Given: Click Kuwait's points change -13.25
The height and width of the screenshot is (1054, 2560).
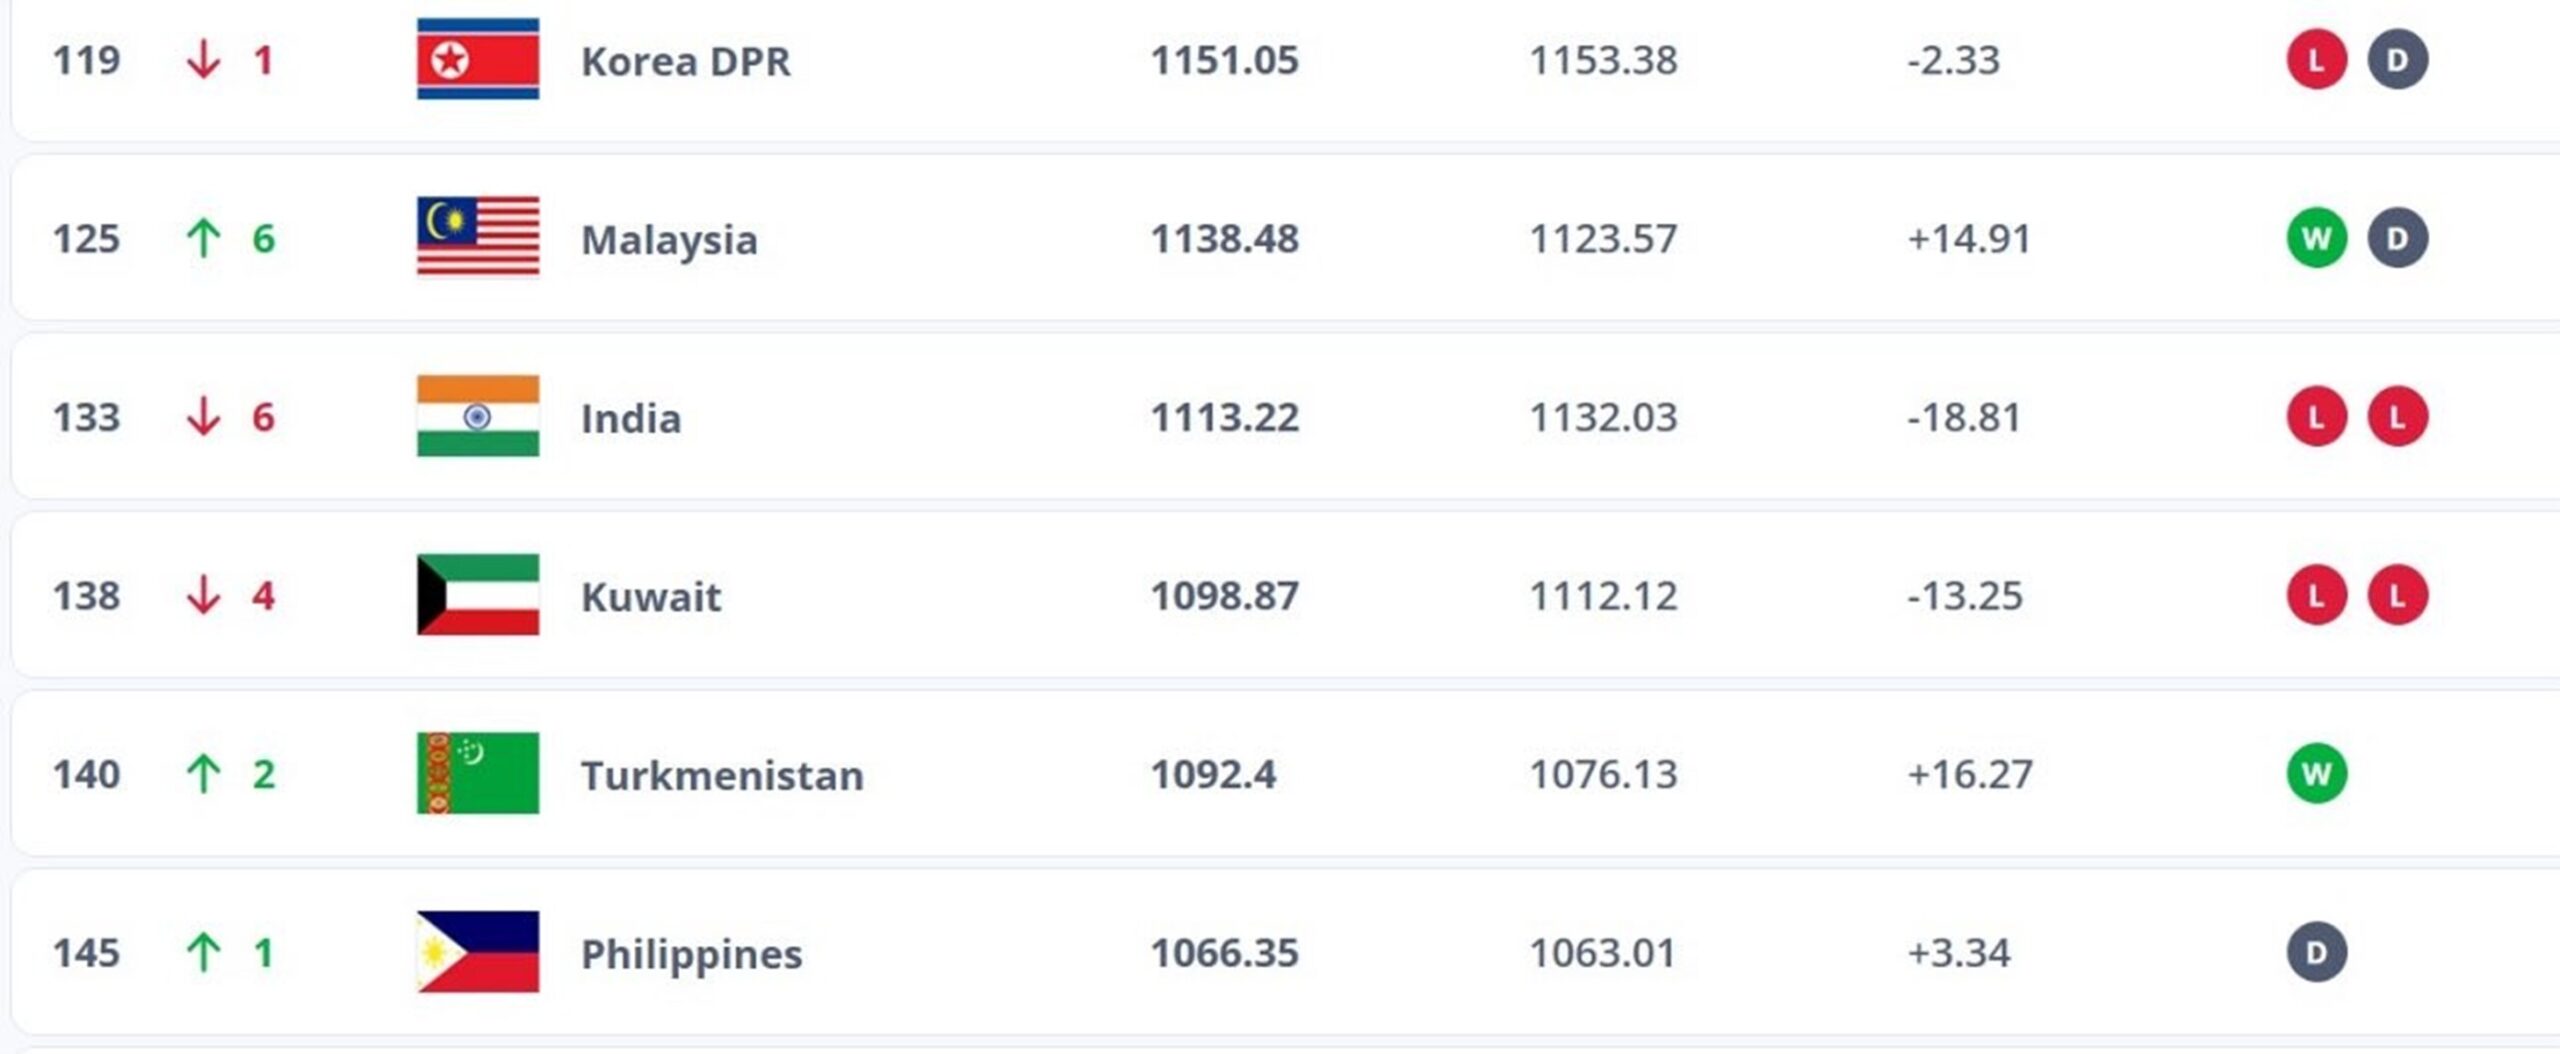Looking at the screenshot, I should (x=1965, y=596).
